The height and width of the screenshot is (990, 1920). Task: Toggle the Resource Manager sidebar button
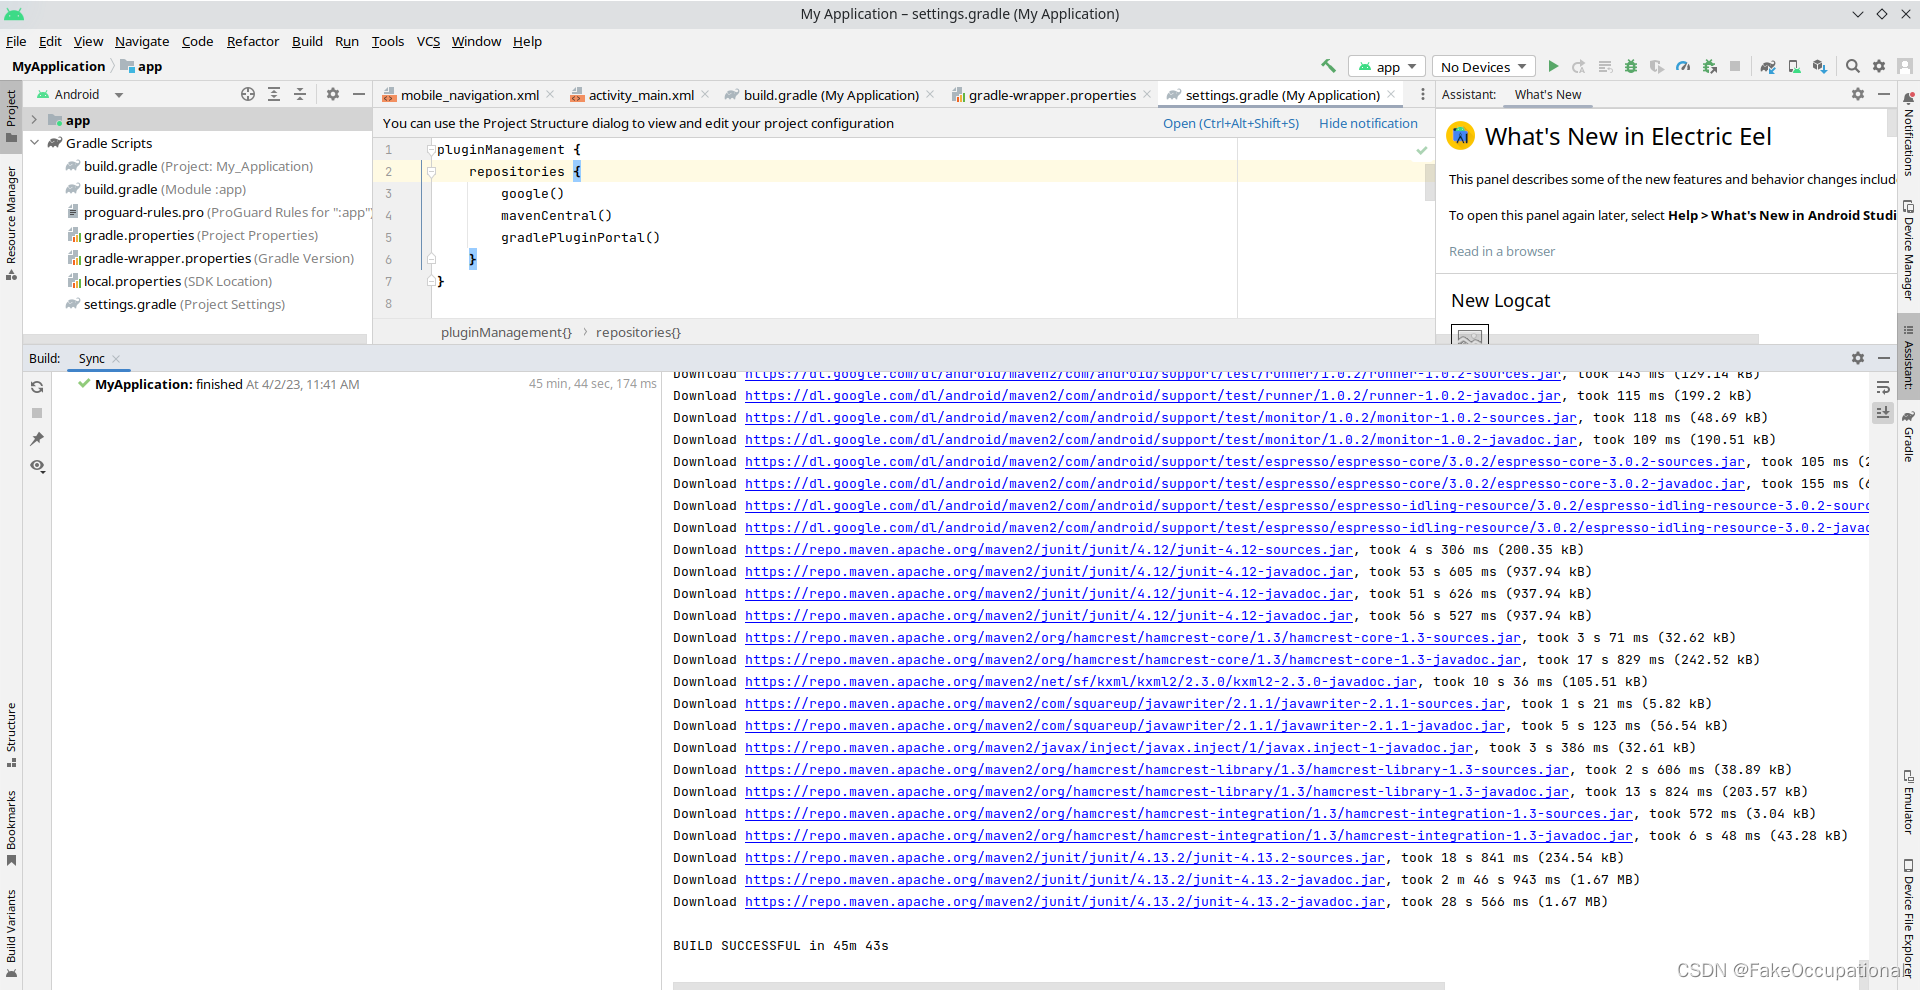[x=11, y=224]
